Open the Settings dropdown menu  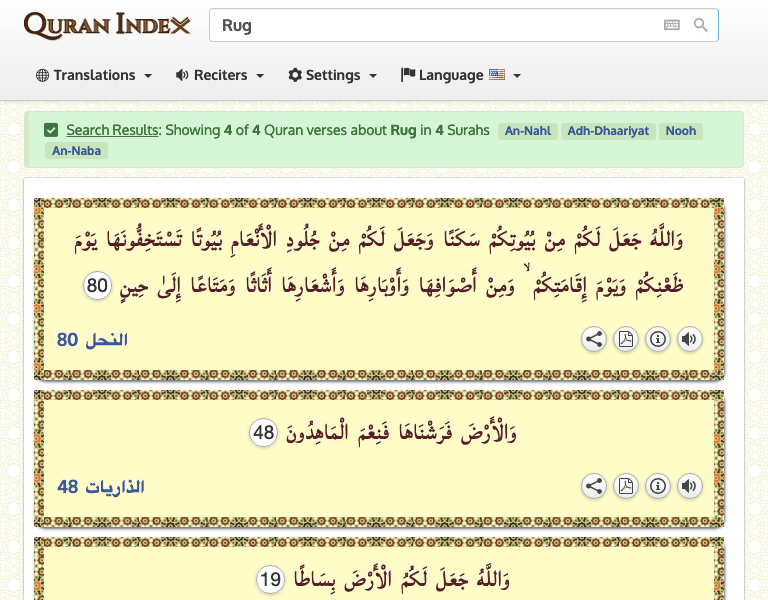pos(333,75)
